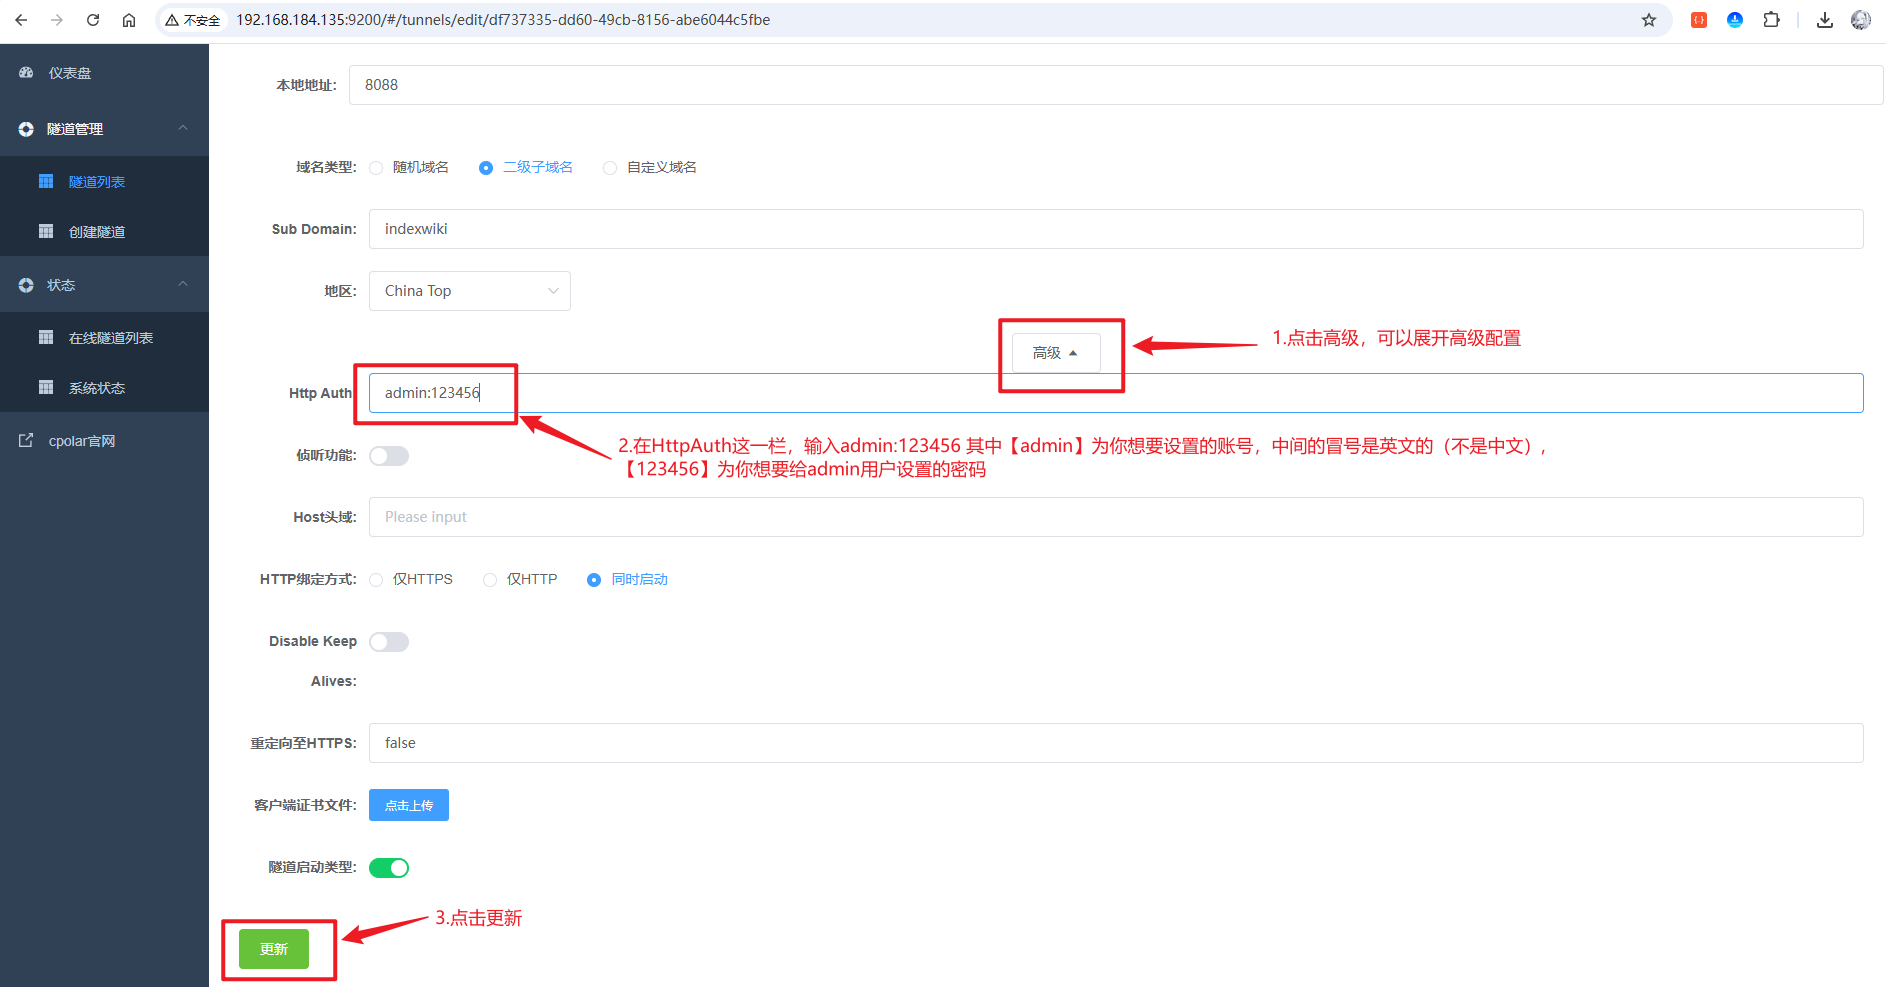This screenshot has width=1886, height=987.
Task: Click the browser address bar URL
Action: pyautogui.click(x=503, y=20)
